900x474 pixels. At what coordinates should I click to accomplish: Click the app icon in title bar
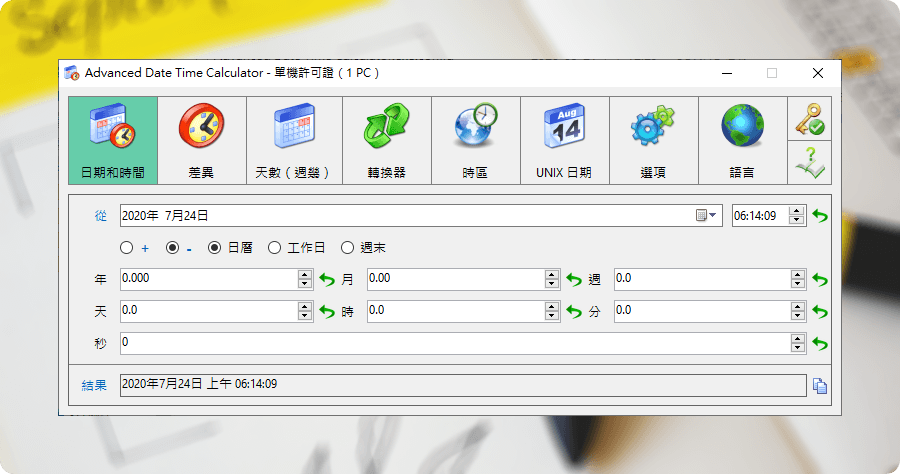click(x=72, y=73)
